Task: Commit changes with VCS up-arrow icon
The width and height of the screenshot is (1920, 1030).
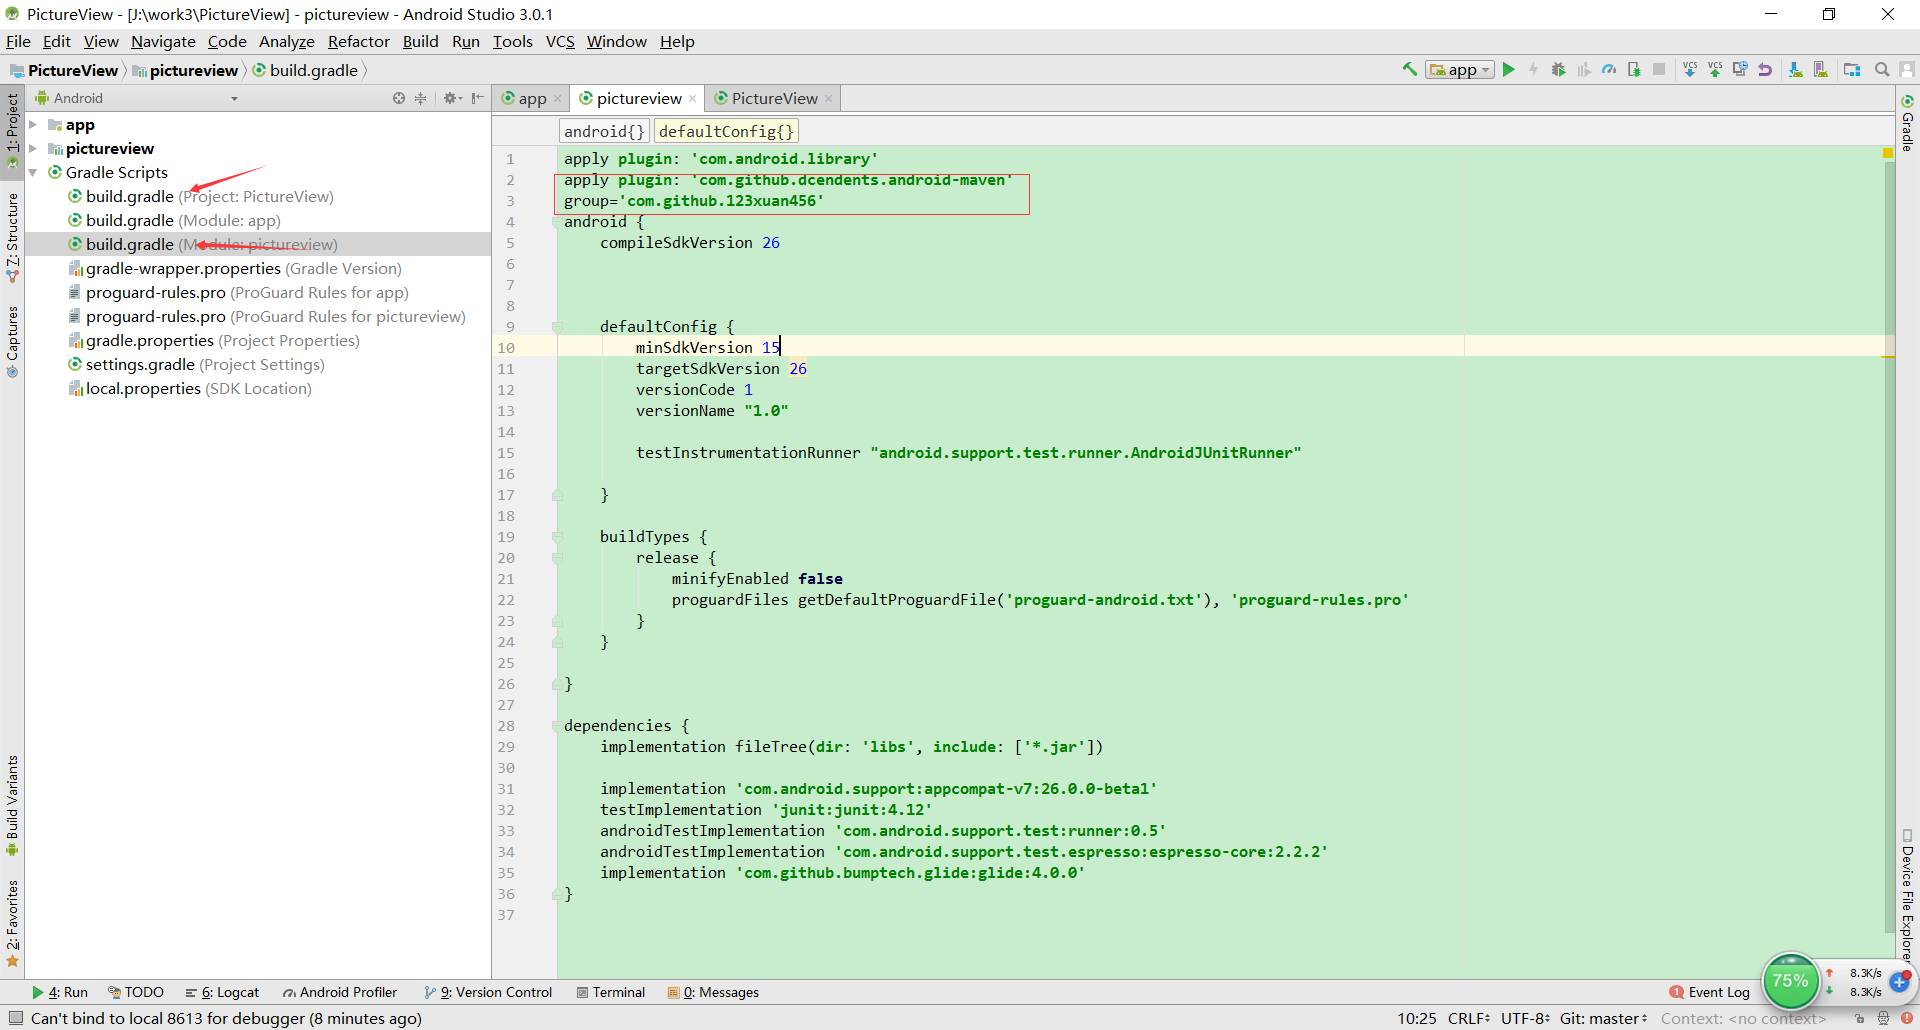Action: point(1715,69)
